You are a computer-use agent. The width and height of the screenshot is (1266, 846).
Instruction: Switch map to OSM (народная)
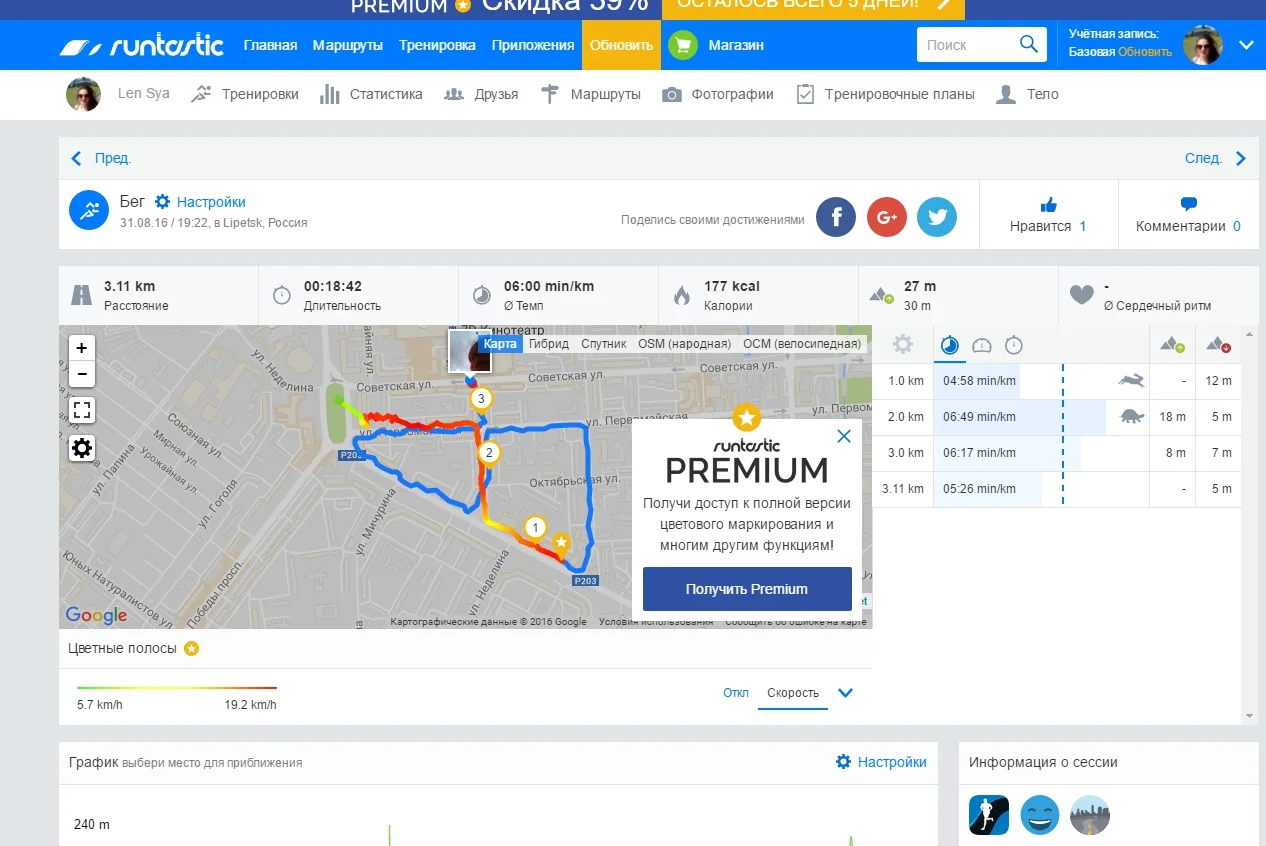685,343
